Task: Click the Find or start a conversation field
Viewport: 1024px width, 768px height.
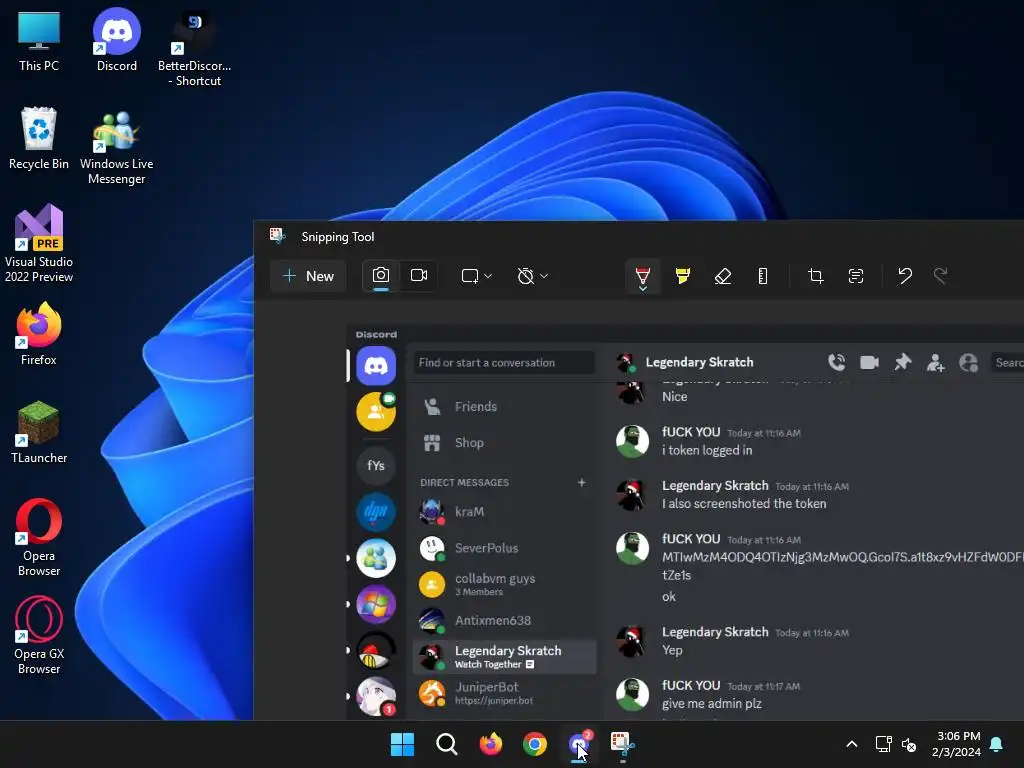Action: click(504, 362)
